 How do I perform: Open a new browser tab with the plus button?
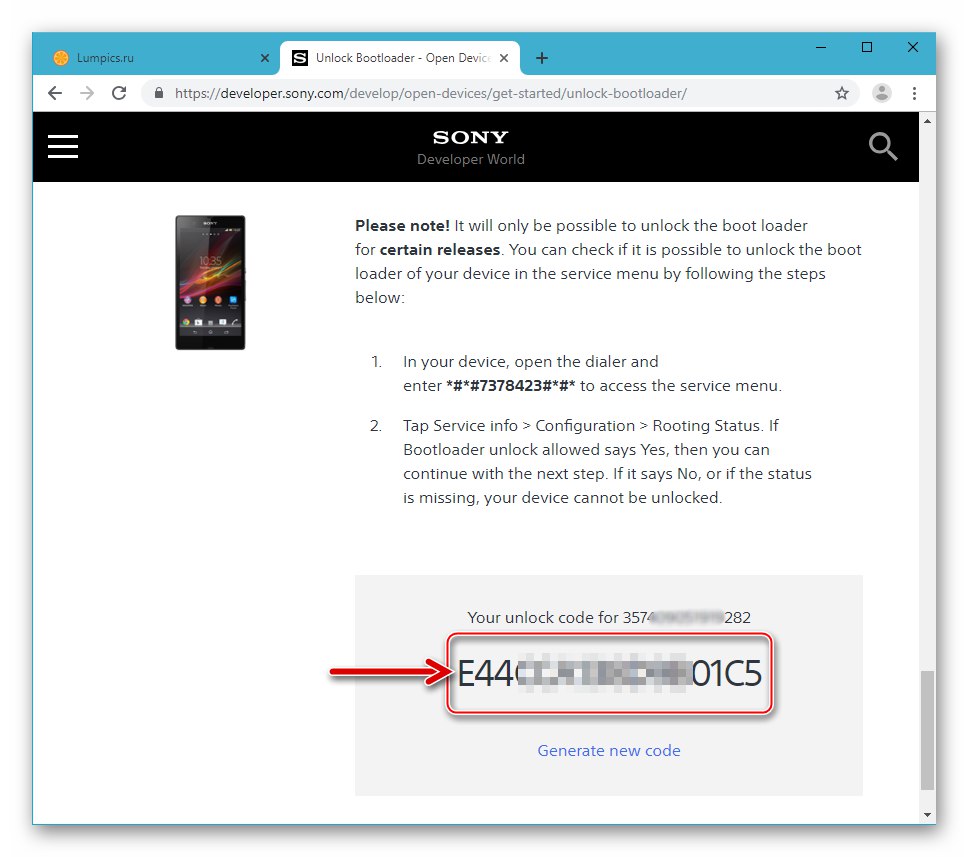pos(541,58)
